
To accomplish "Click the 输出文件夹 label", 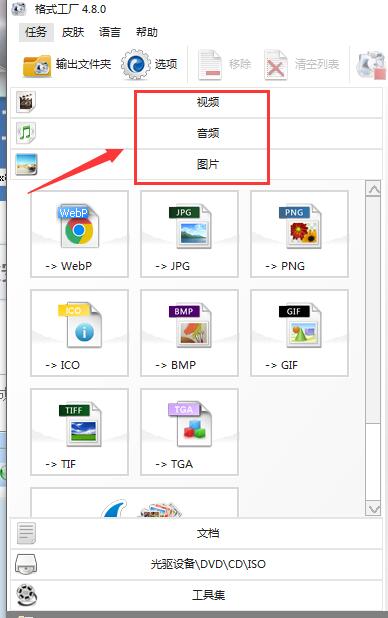I will [83, 64].
